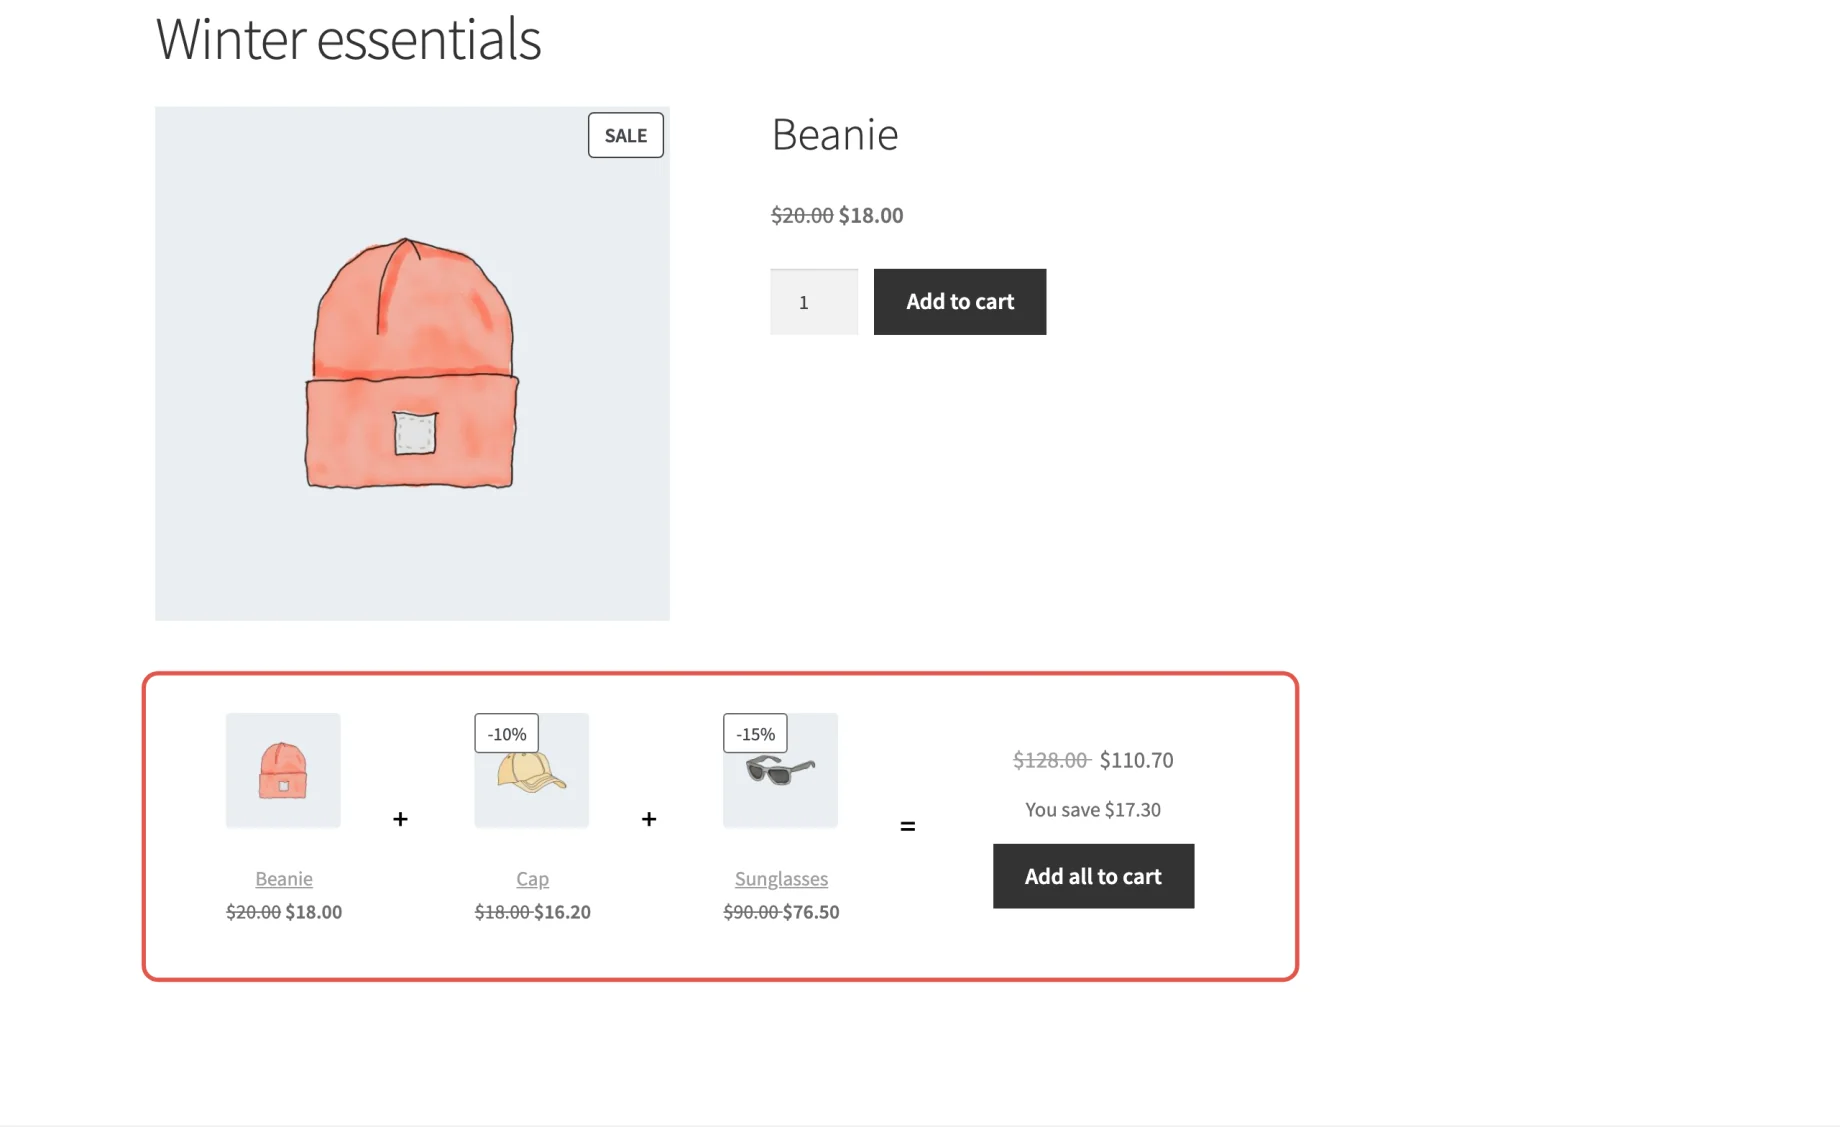Viewport: 1840px width, 1127px height.
Task: Click the Beanie thumbnail in the bundle
Action: coord(283,770)
